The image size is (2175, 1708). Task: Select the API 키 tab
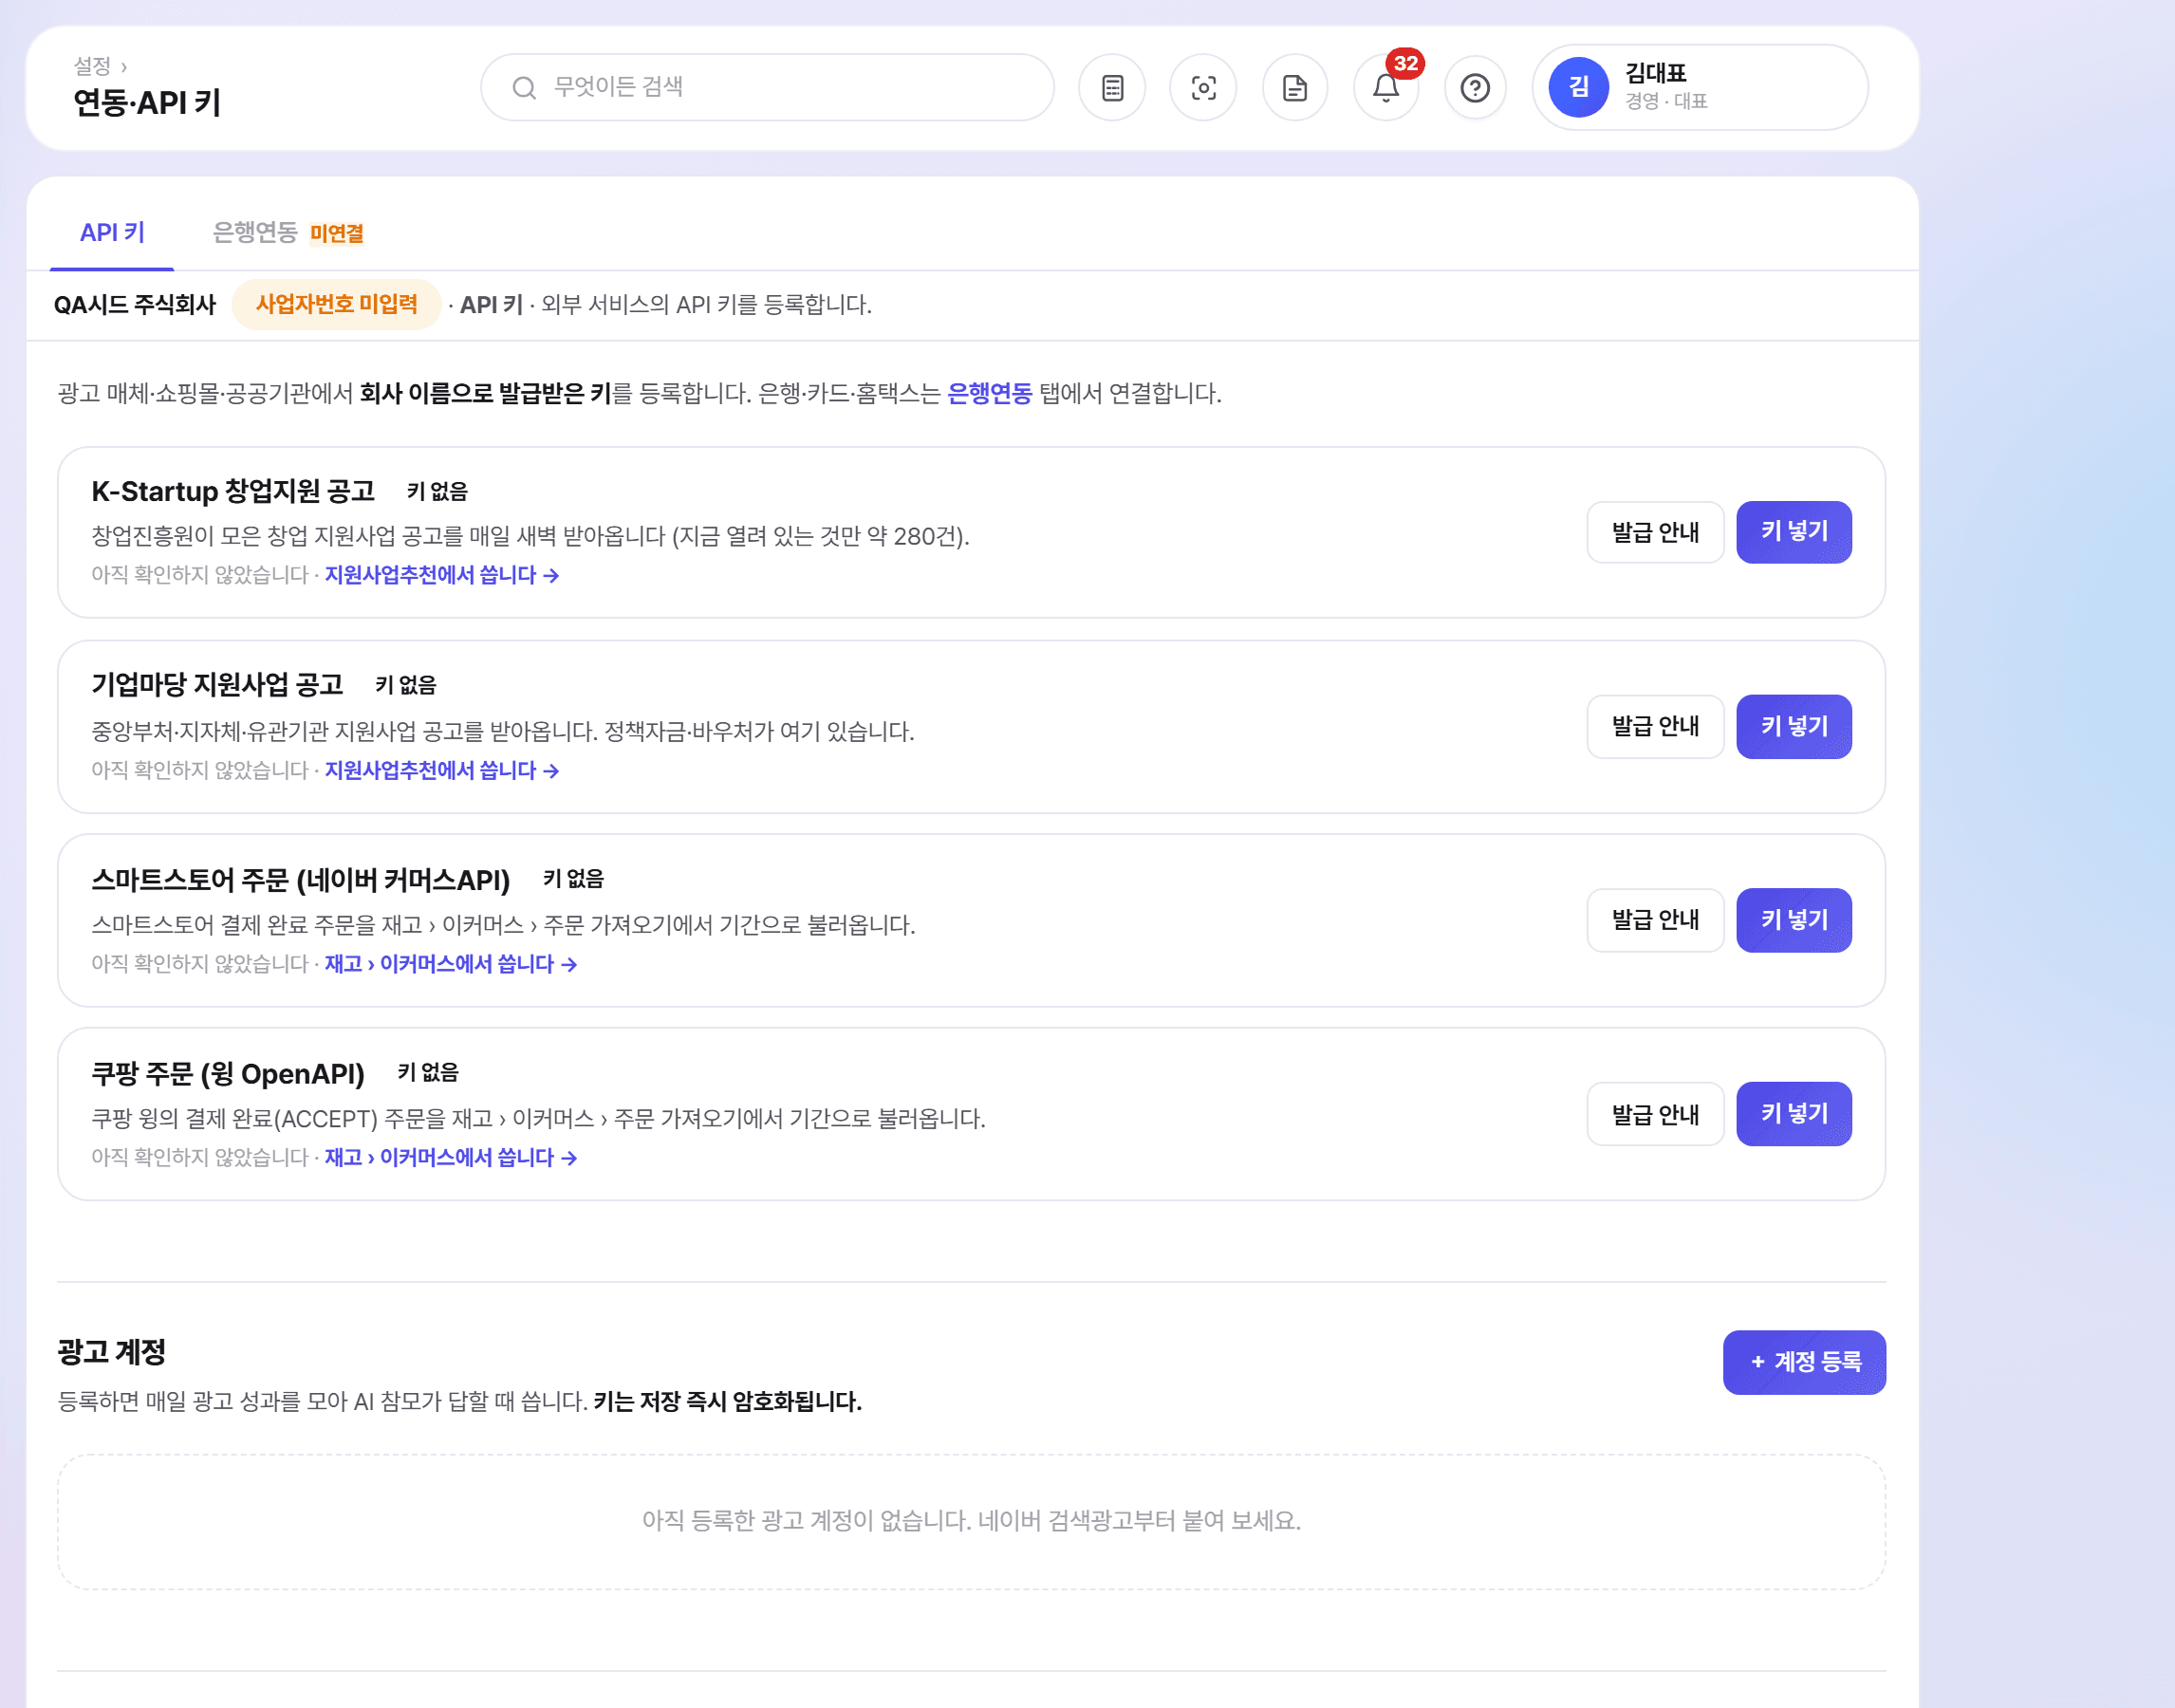[112, 233]
